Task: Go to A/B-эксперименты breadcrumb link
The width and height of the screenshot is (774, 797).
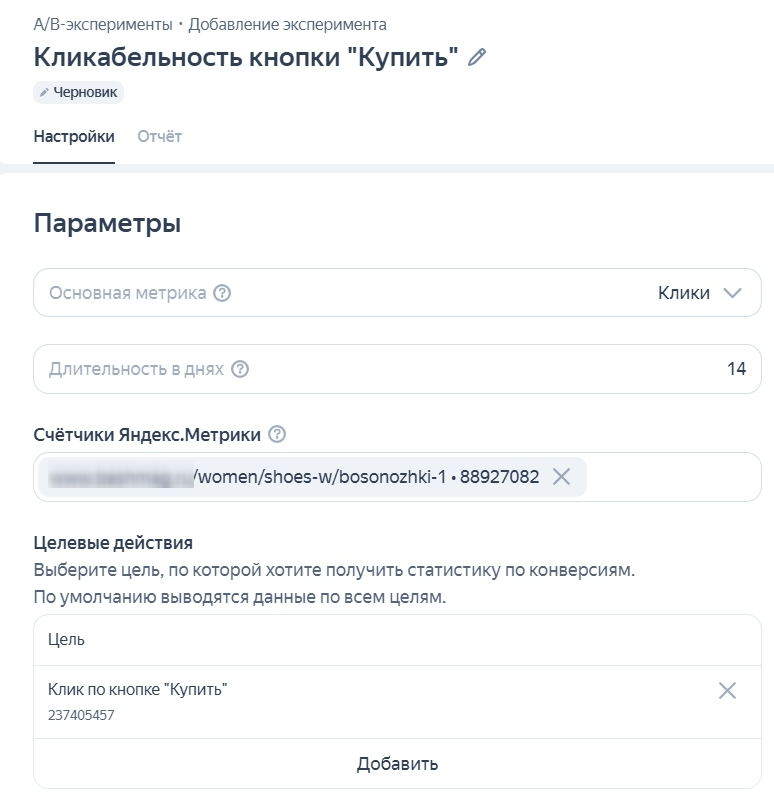Action: coord(102,24)
